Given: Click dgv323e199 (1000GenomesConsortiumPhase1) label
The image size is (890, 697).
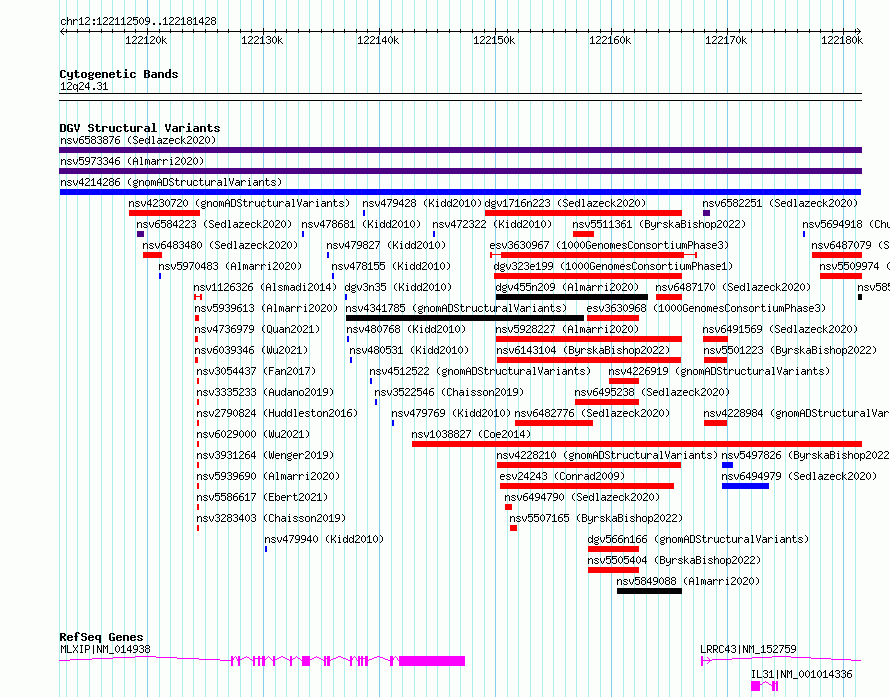Looking at the screenshot, I should click(x=613, y=266).
